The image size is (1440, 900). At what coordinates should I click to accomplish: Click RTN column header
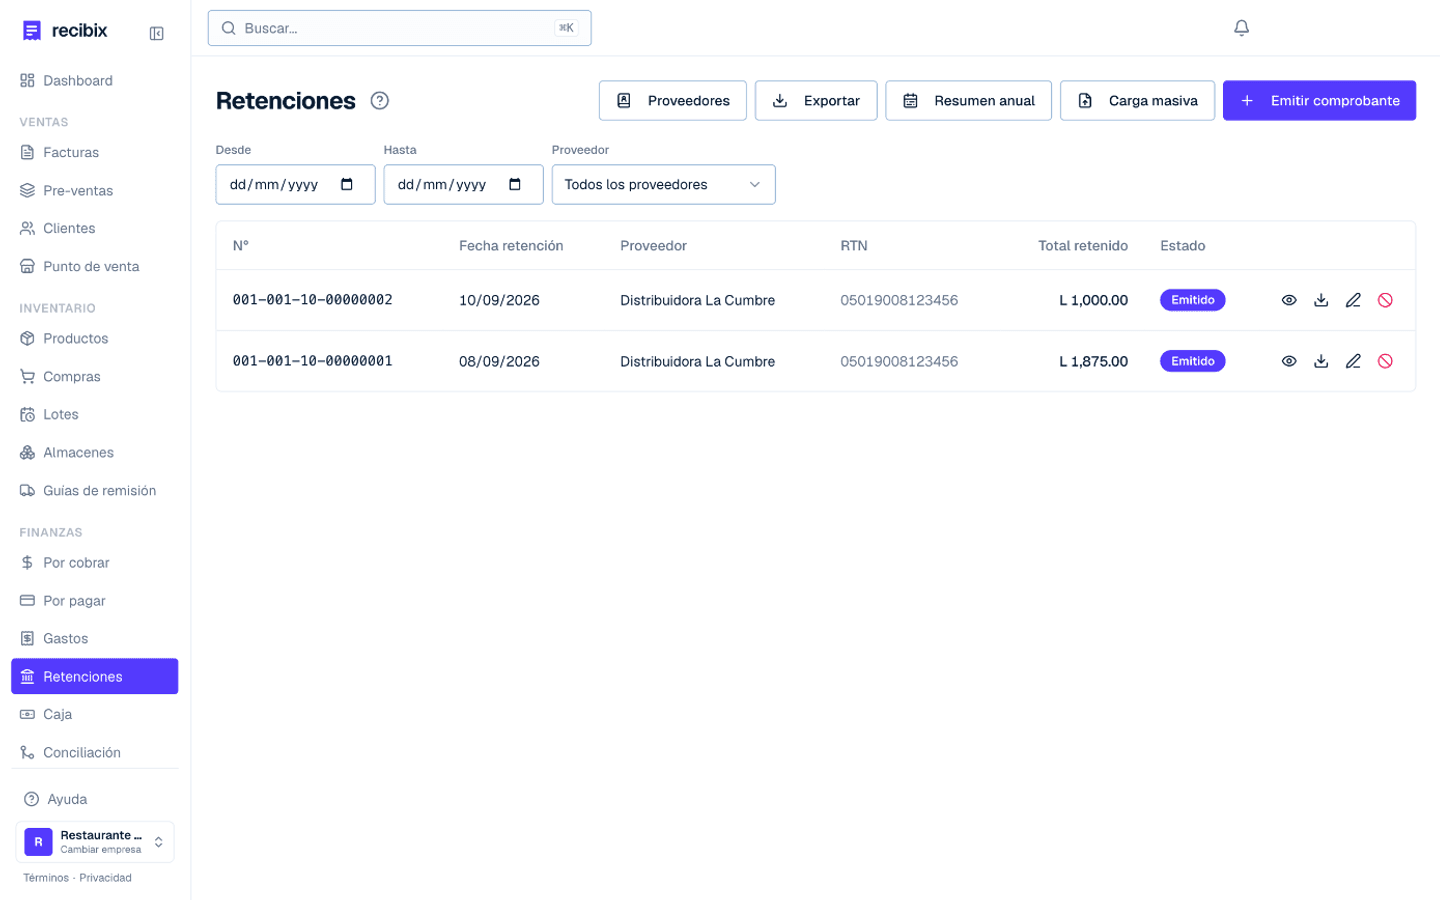click(x=854, y=246)
